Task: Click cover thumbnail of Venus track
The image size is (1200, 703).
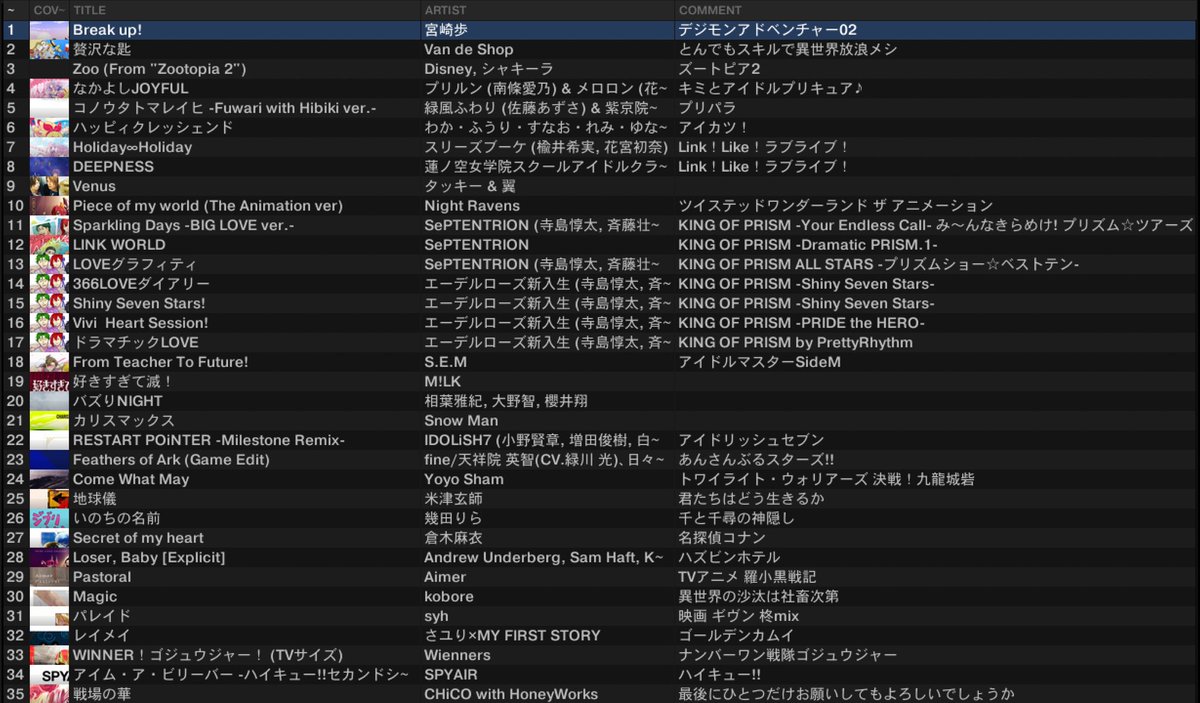Action: (49, 186)
